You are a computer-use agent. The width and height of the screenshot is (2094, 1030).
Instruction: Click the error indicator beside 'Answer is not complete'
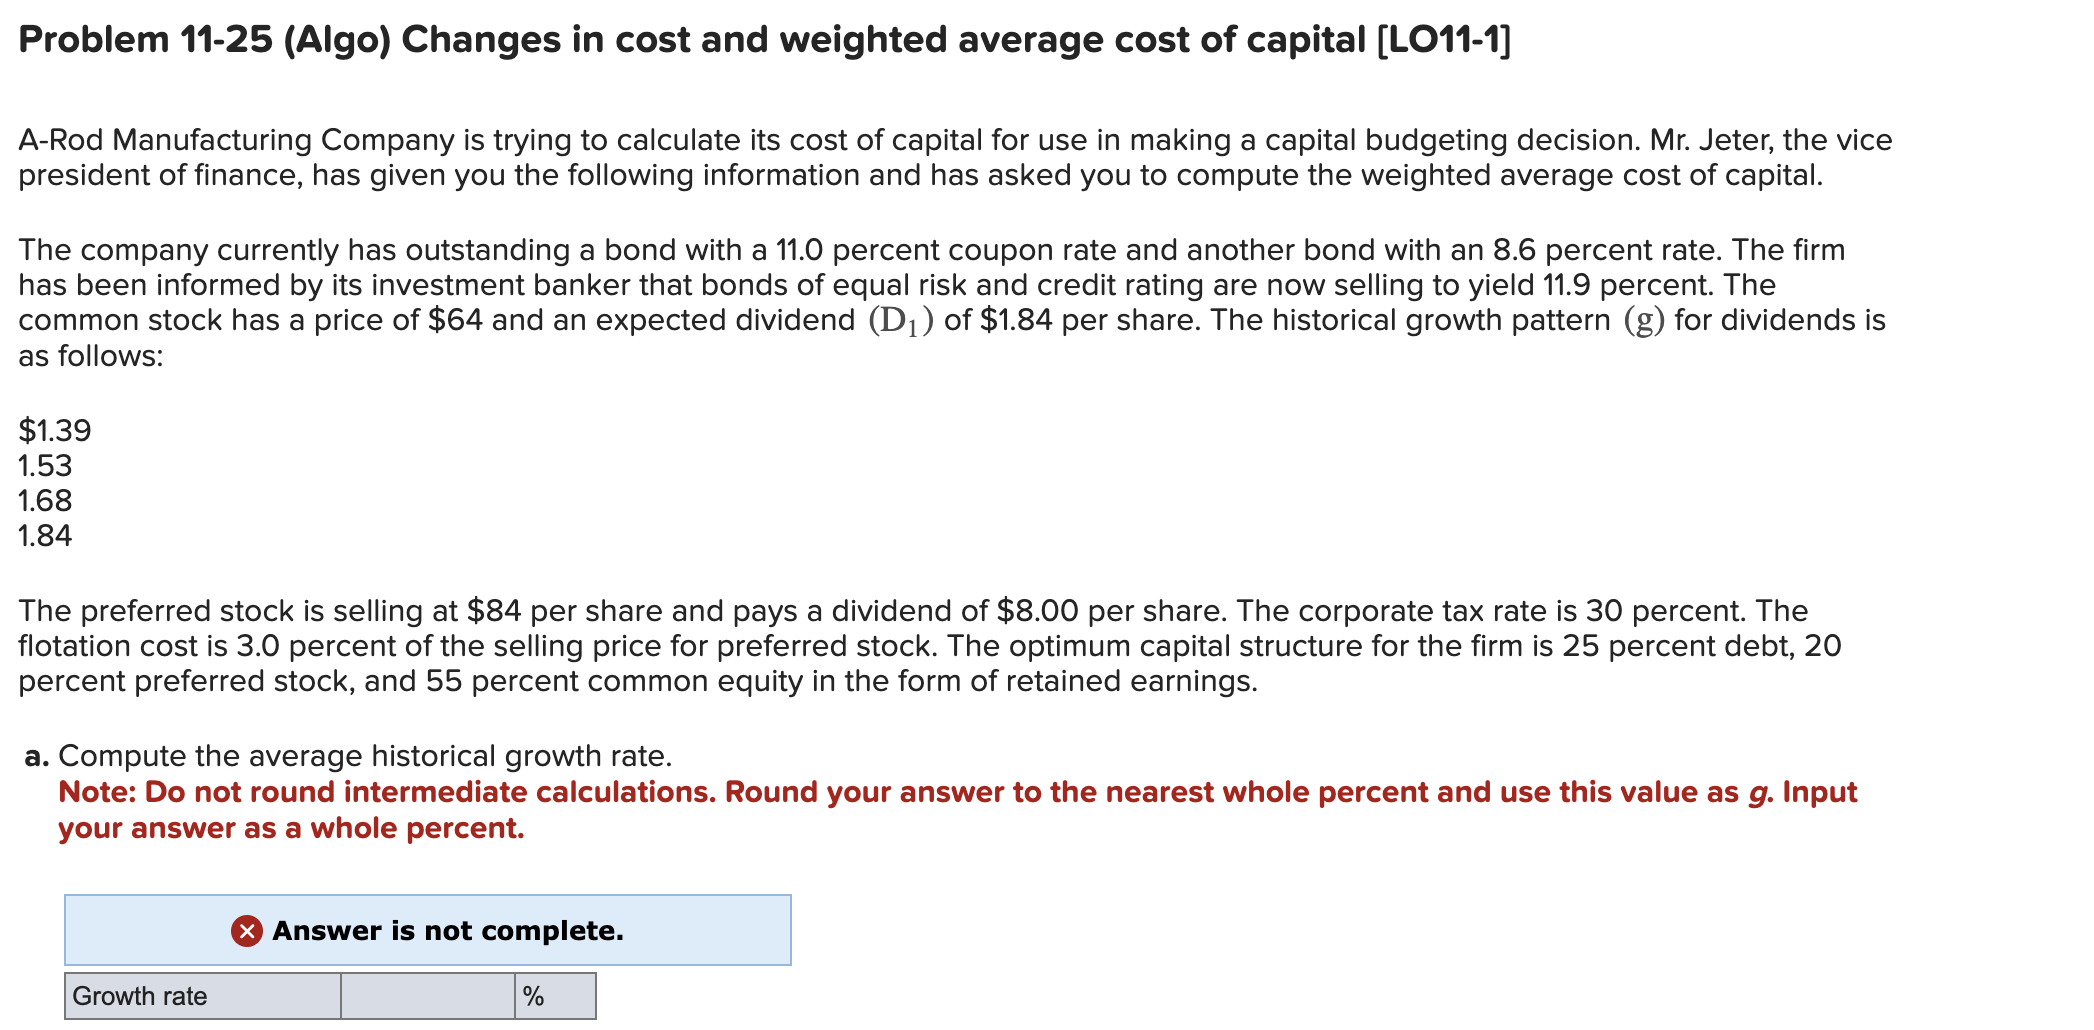246,931
